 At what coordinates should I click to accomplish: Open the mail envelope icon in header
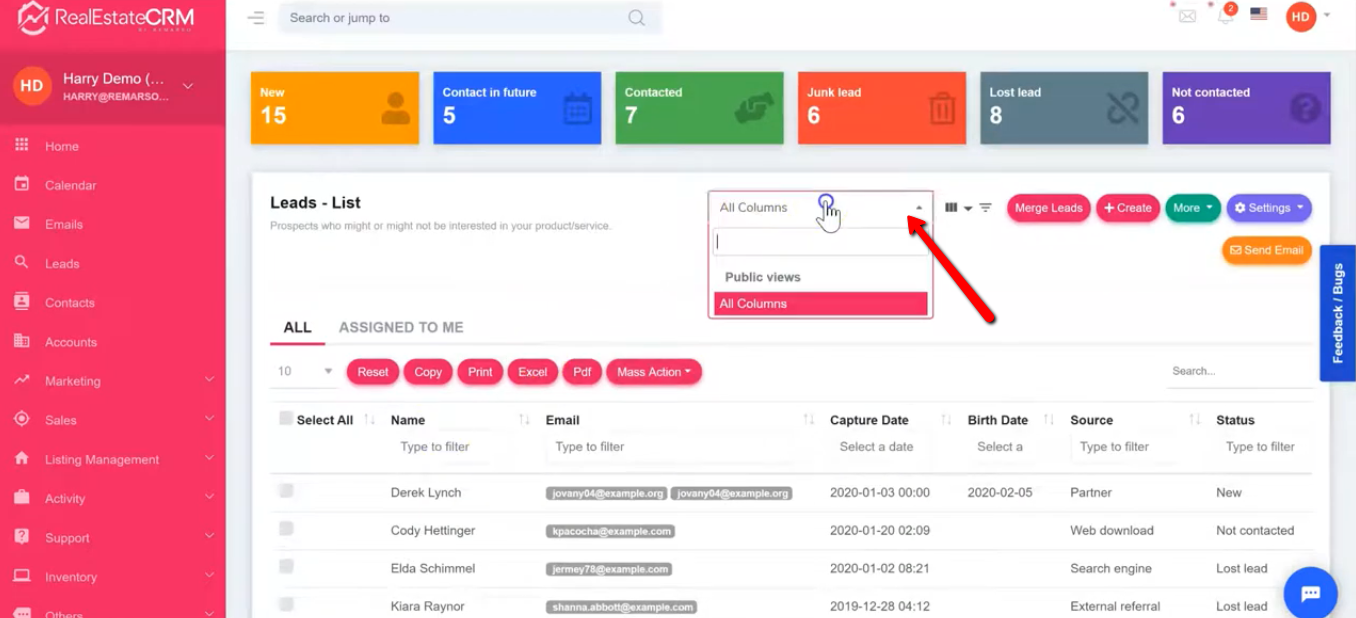click(x=1187, y=16)
